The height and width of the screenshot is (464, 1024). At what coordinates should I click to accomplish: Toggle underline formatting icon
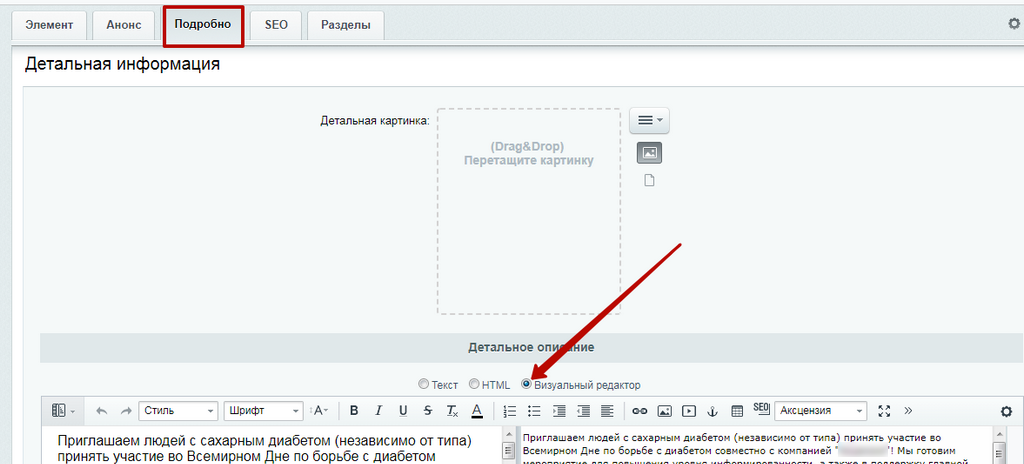403,410
